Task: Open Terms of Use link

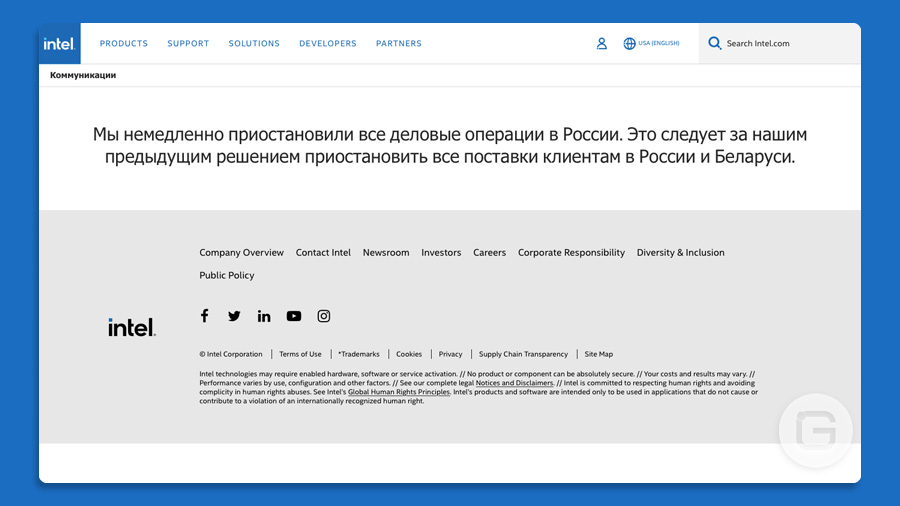Action: click(300, 354)
